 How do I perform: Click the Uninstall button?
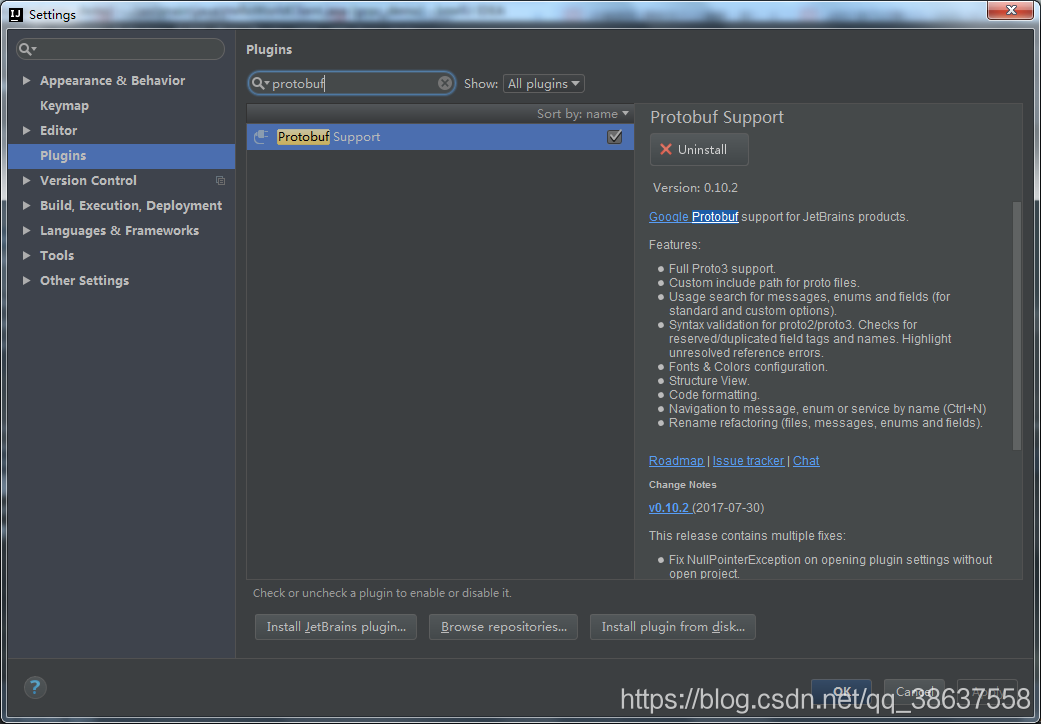click(699, 149)
